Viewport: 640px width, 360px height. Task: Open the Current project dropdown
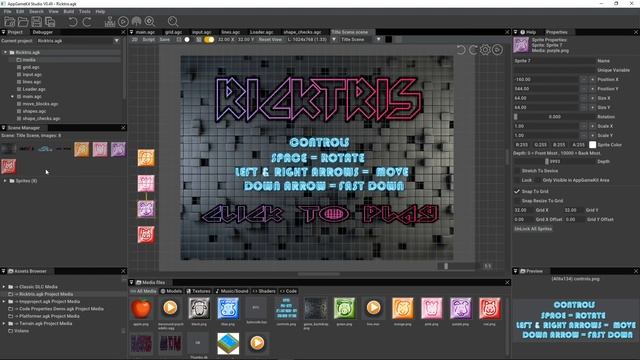[x=117, y=41]
